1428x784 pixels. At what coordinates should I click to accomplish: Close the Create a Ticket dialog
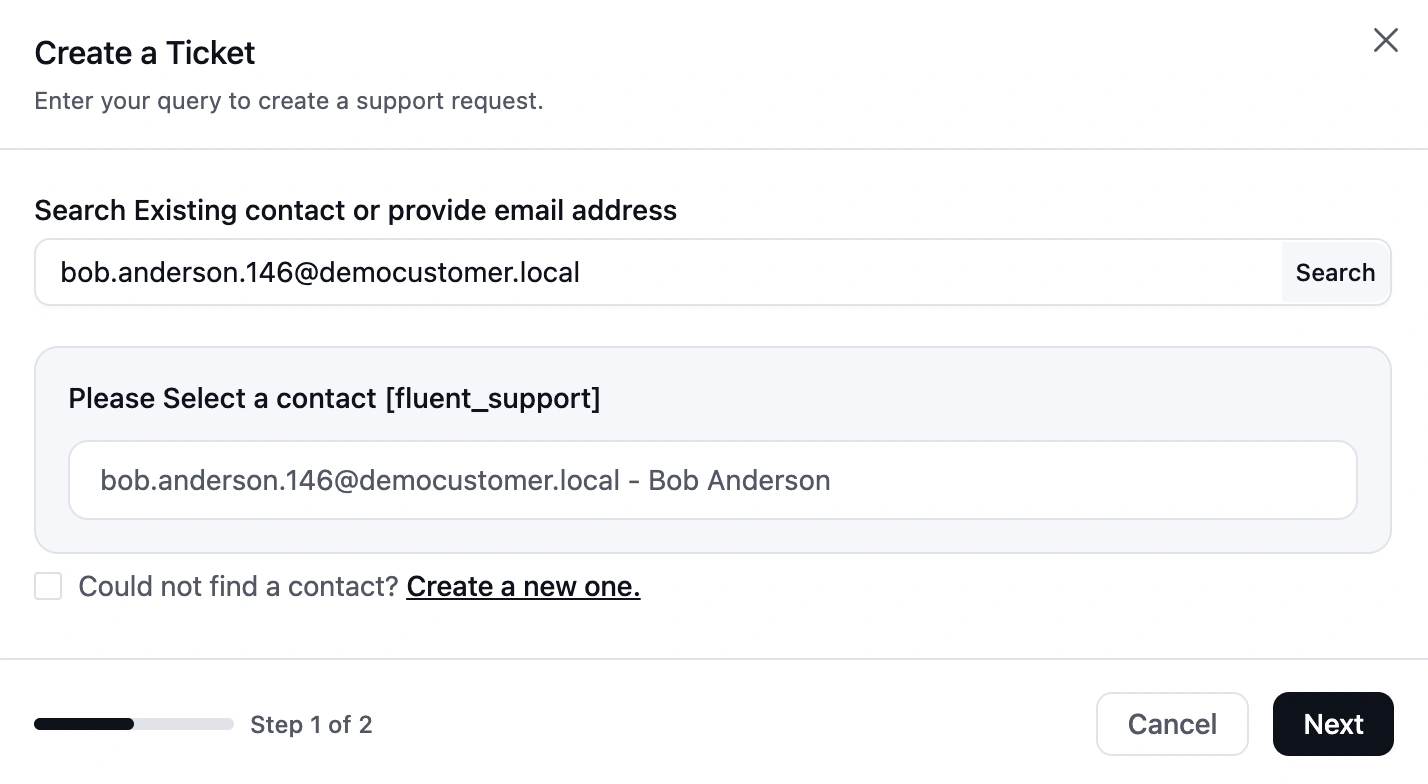(x=1385, y=40)
